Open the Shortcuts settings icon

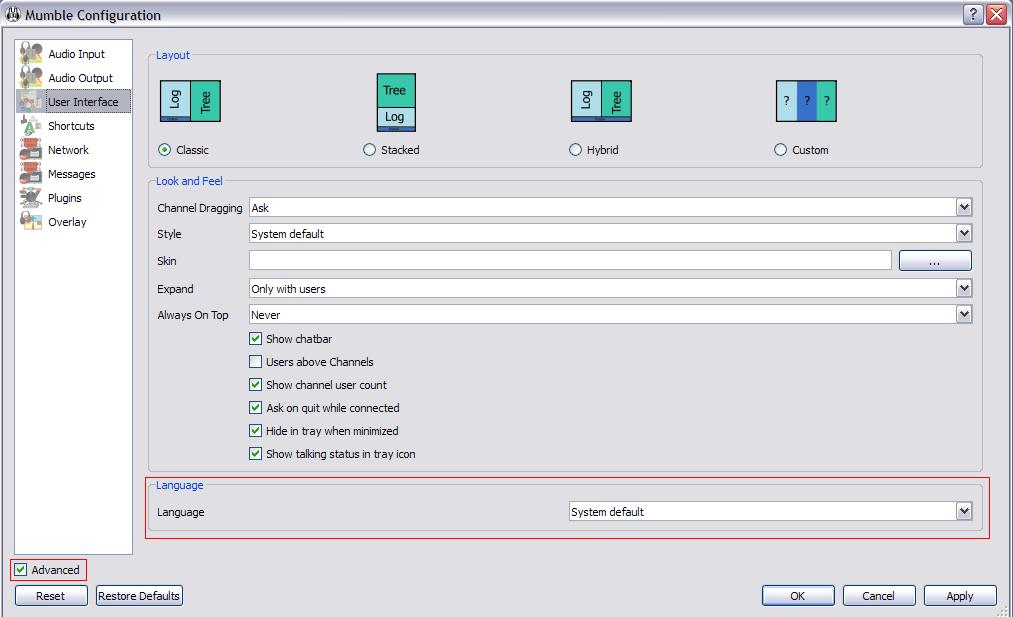coord(31,126)
